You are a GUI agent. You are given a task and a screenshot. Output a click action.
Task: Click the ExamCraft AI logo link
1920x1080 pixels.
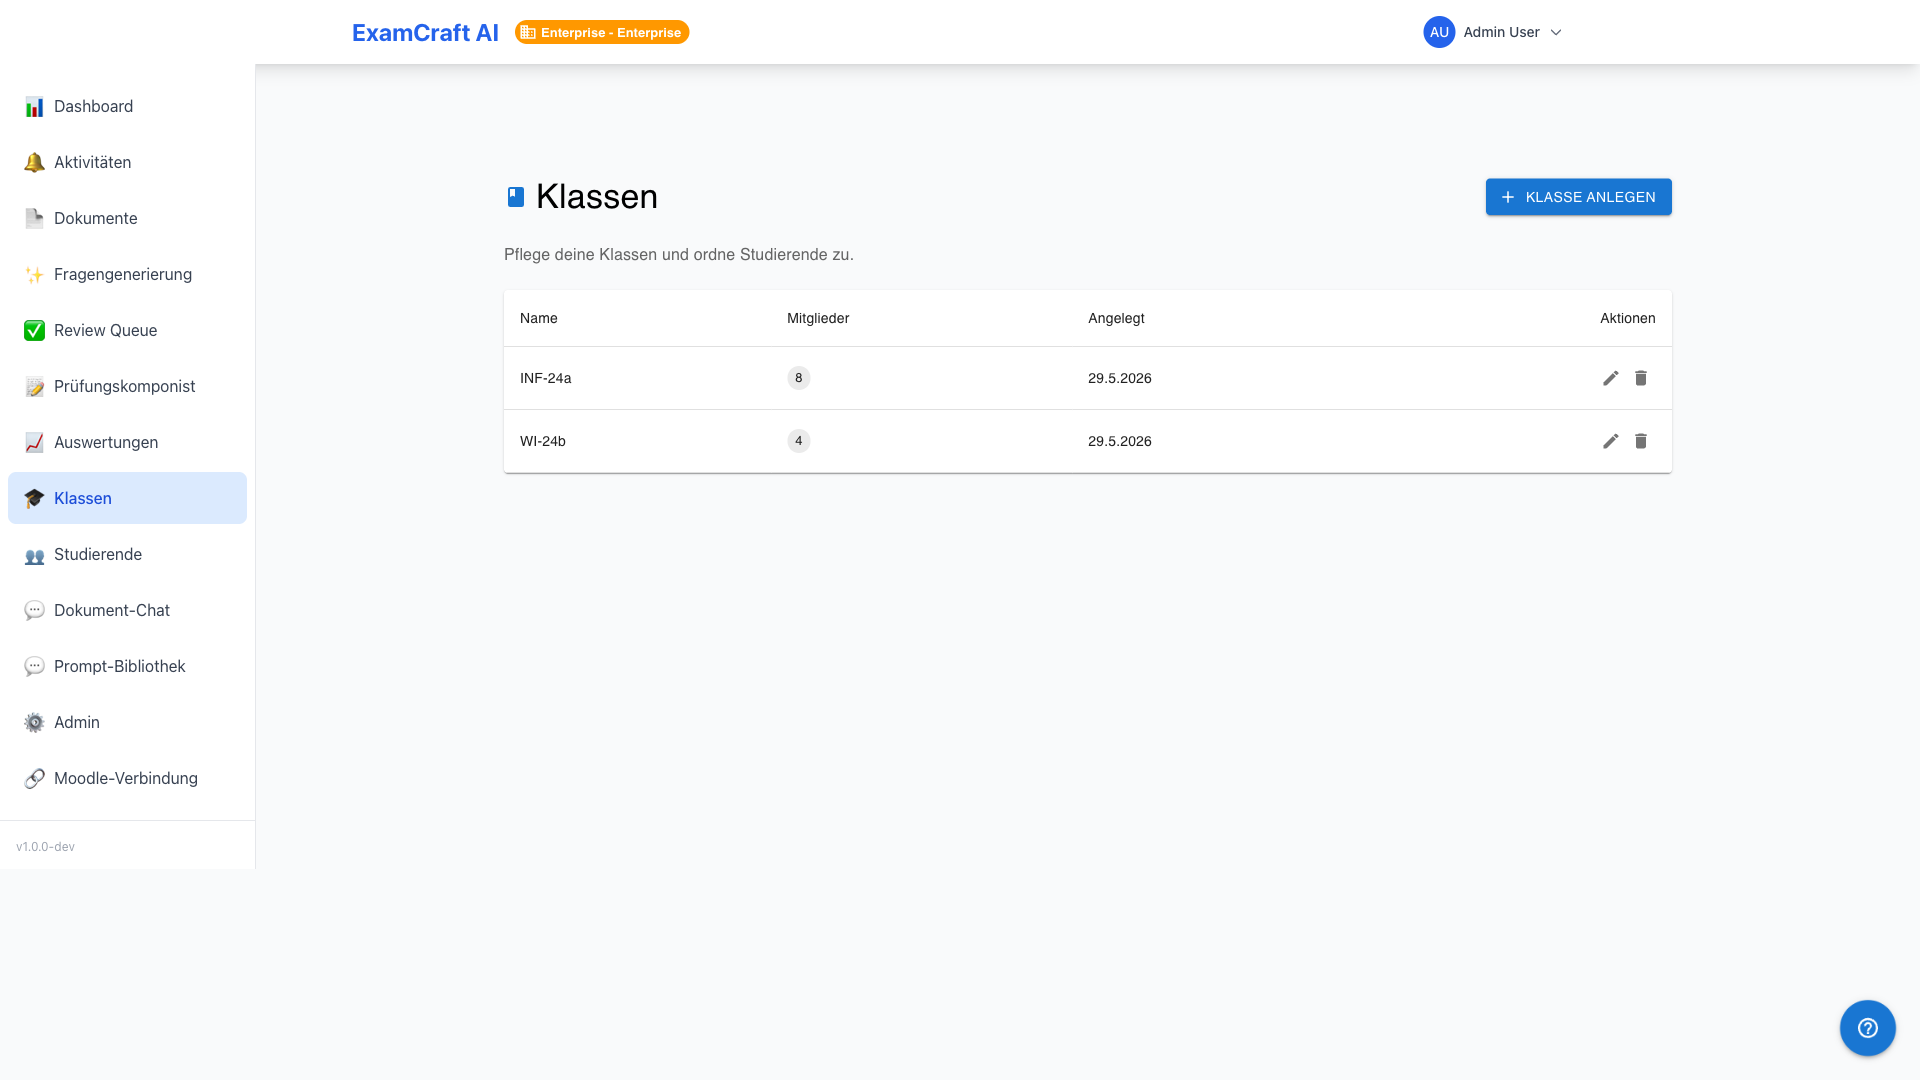click(x=425, y=32)
